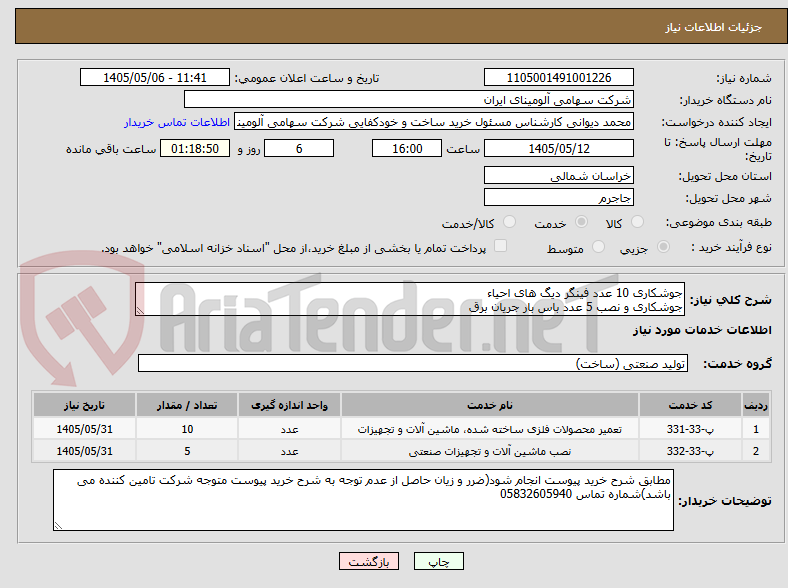Image resolution: width=788 pixels, height=588 pixels.
Task: Click service code cell پ-33-331
Action: (x=690, y=429)
